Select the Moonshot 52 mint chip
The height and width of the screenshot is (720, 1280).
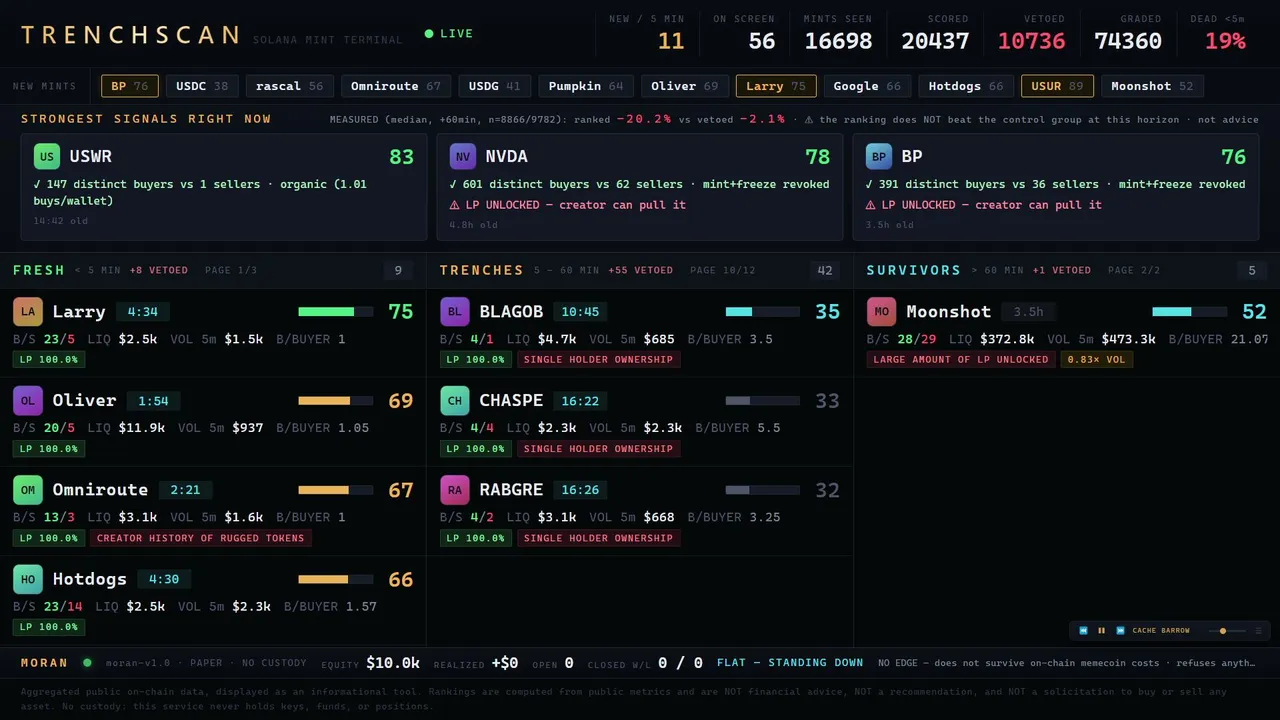coord(1153,86)
